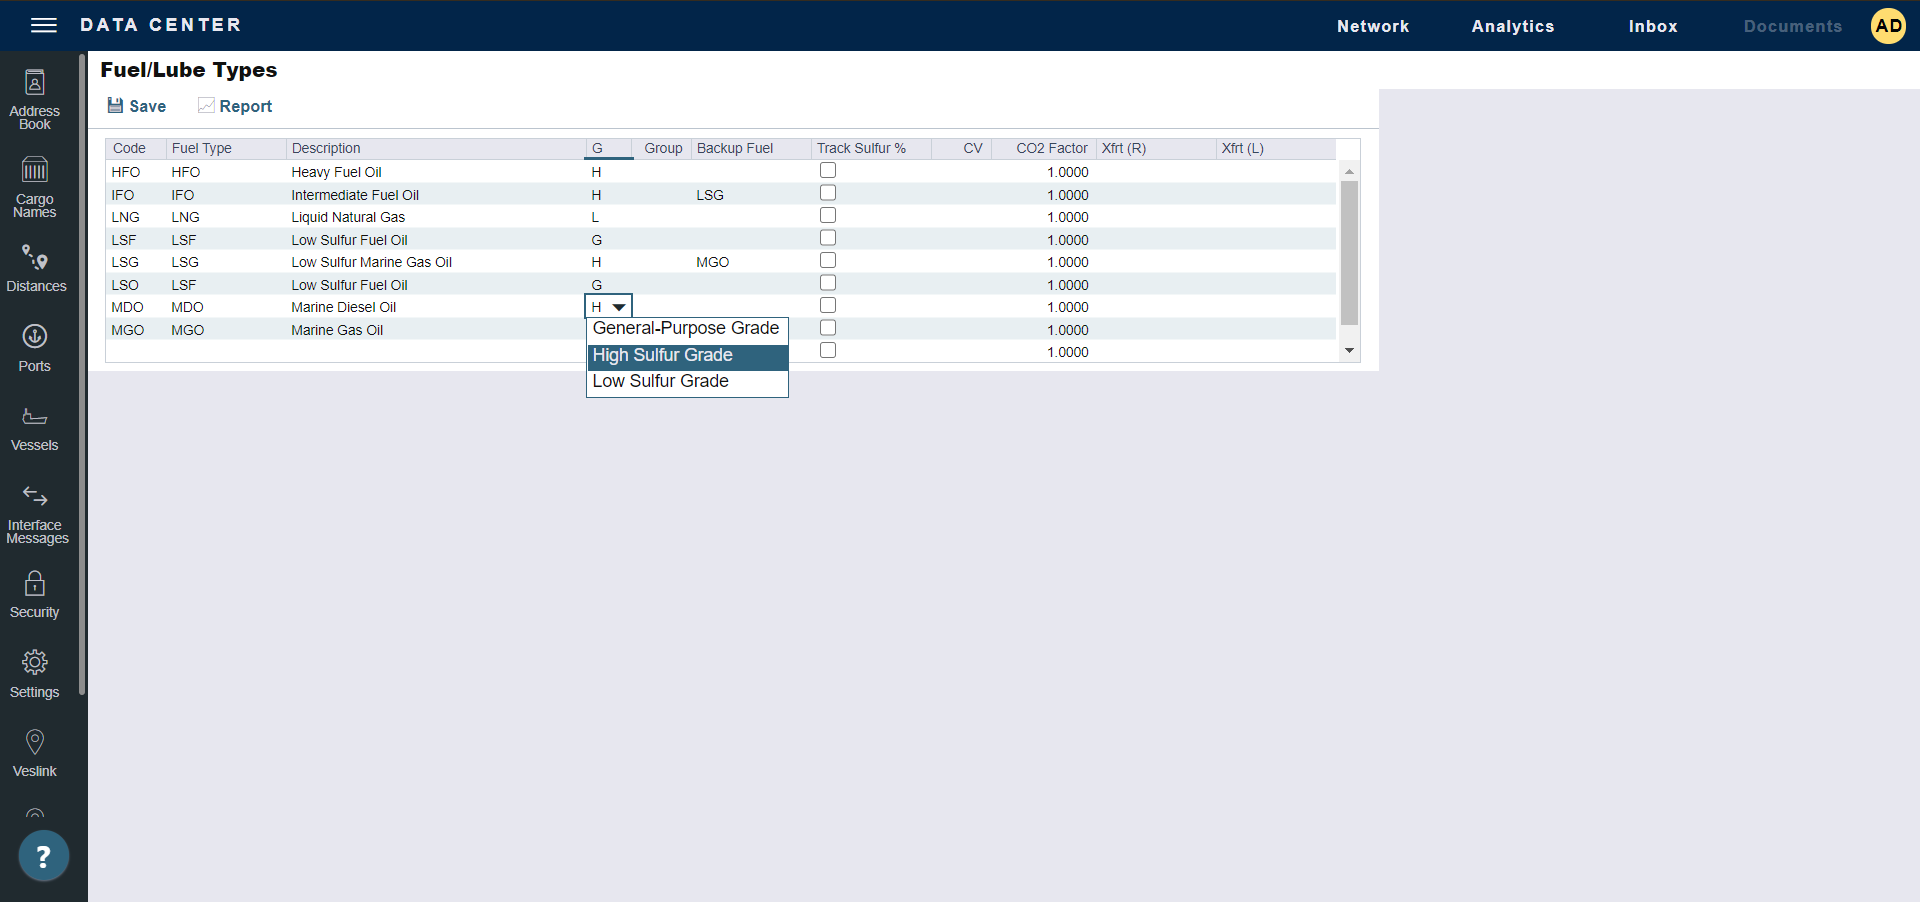Check Track Sulfur for Marine Diesel Oil
This screenshot has height=902, width=1920.
click(x=828, y=306)
